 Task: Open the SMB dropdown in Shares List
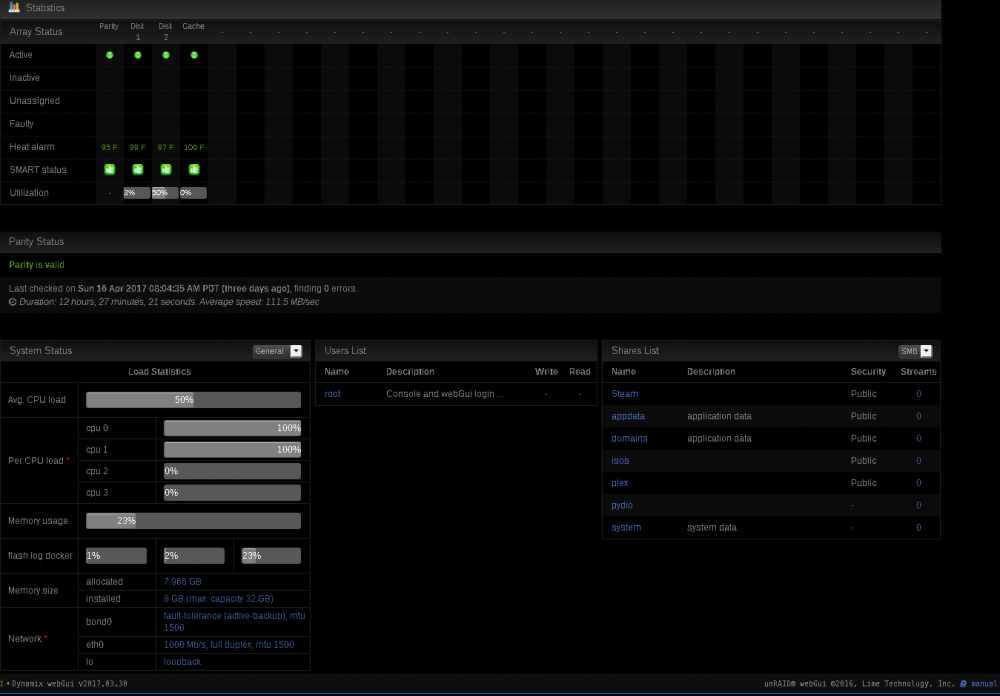coord(915,351)
